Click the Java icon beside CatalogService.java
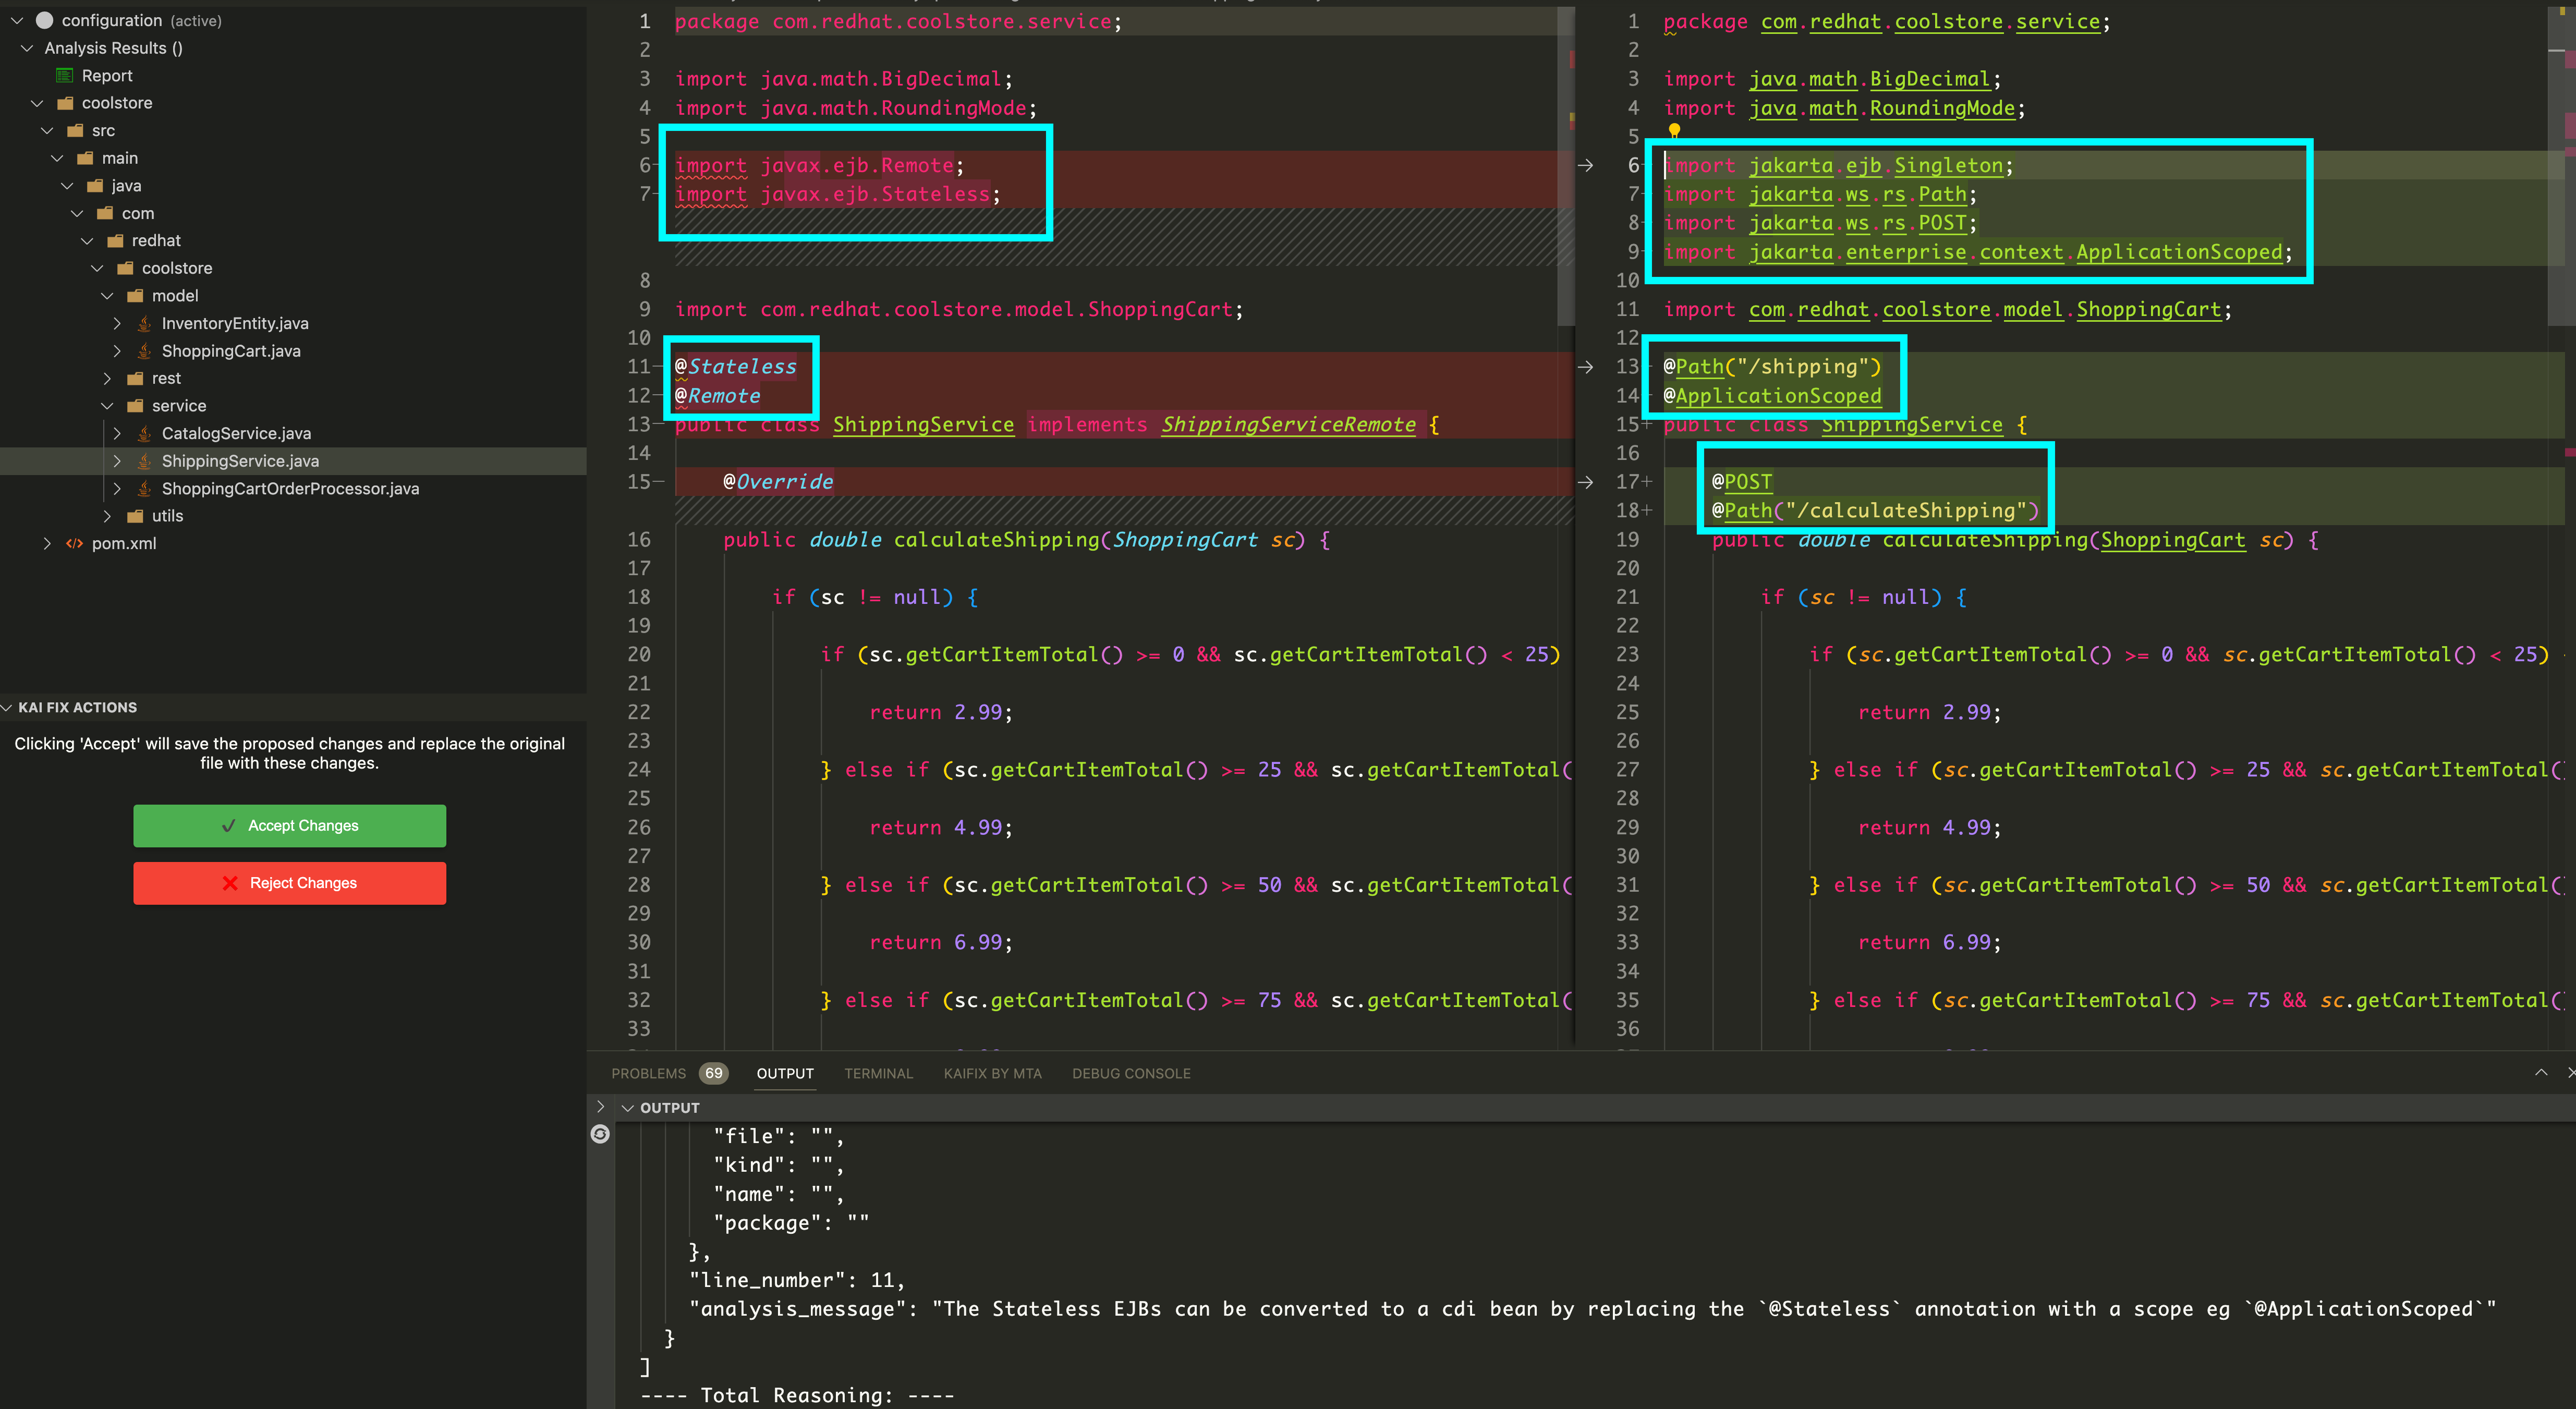This screenshot has height=1409, width=2576. point(144,433)
